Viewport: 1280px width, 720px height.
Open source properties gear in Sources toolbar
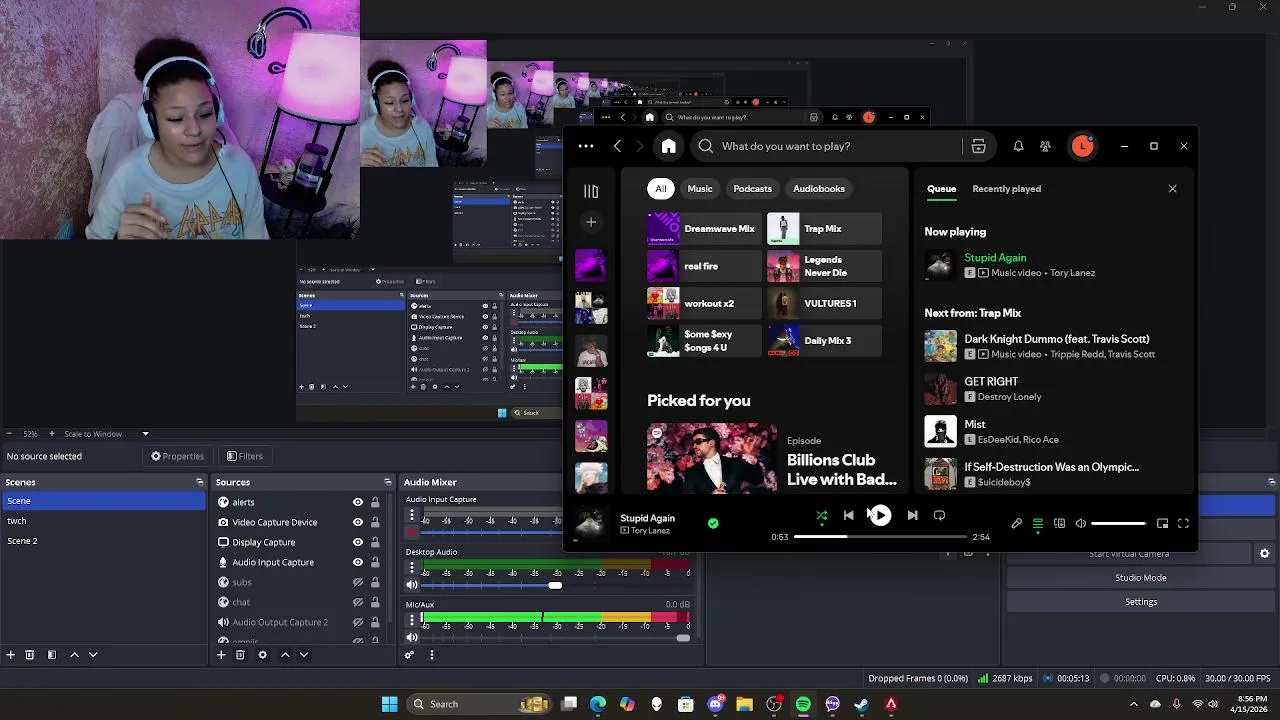tap(262, 655)
